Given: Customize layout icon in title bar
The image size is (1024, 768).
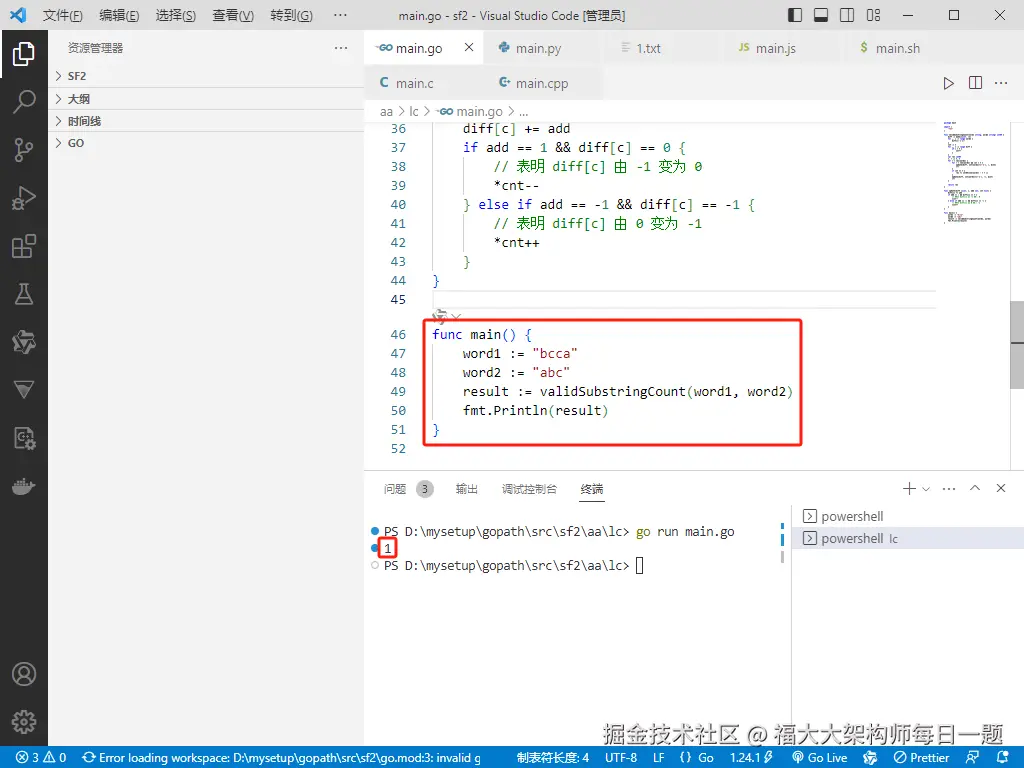Looking at the screenshot, I should click(873, 15).
